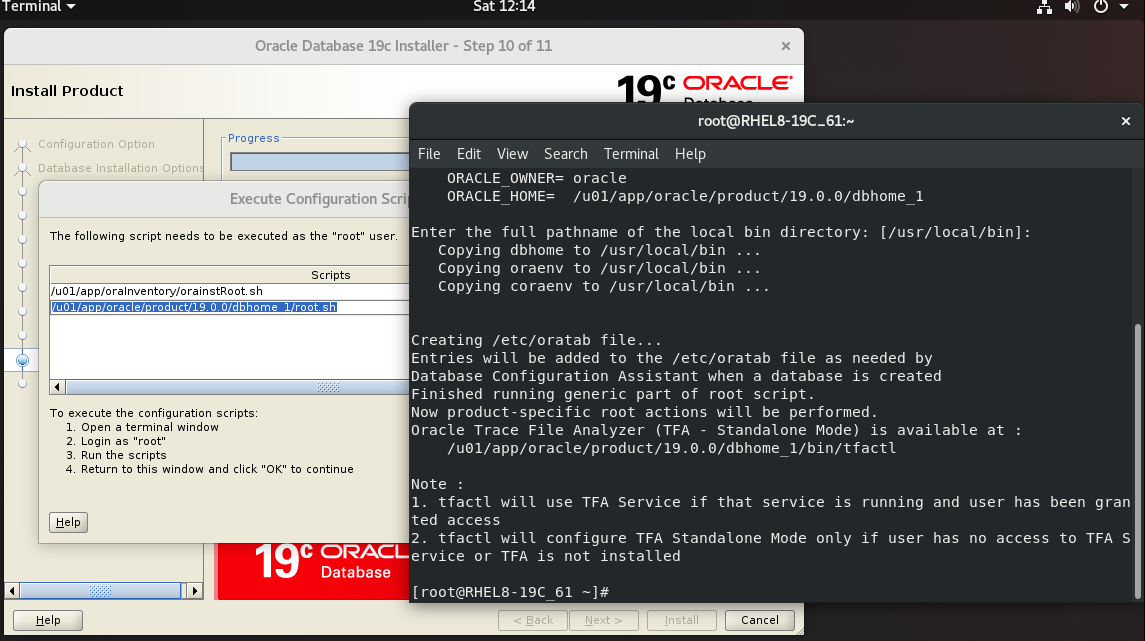1145x641 pixels.
Task: Click Help in Execute Configuration Scripts dialog
Action: (69, 523)
